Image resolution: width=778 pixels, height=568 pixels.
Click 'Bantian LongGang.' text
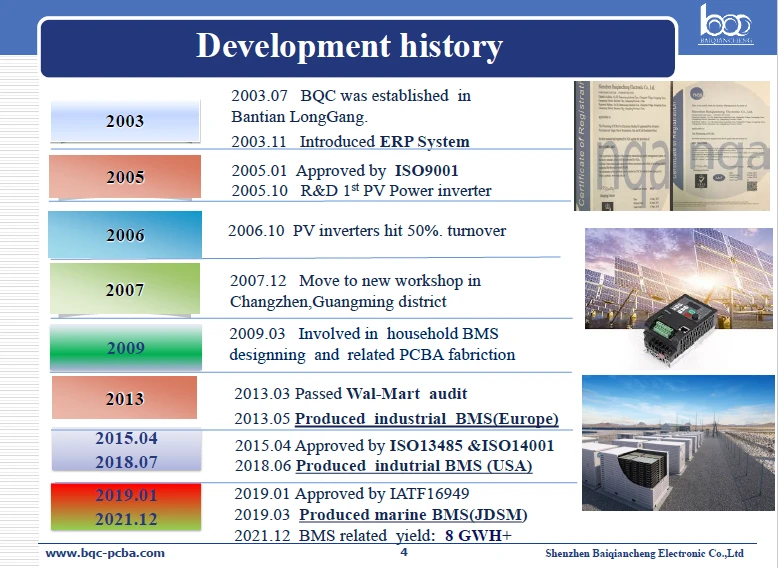299,117
